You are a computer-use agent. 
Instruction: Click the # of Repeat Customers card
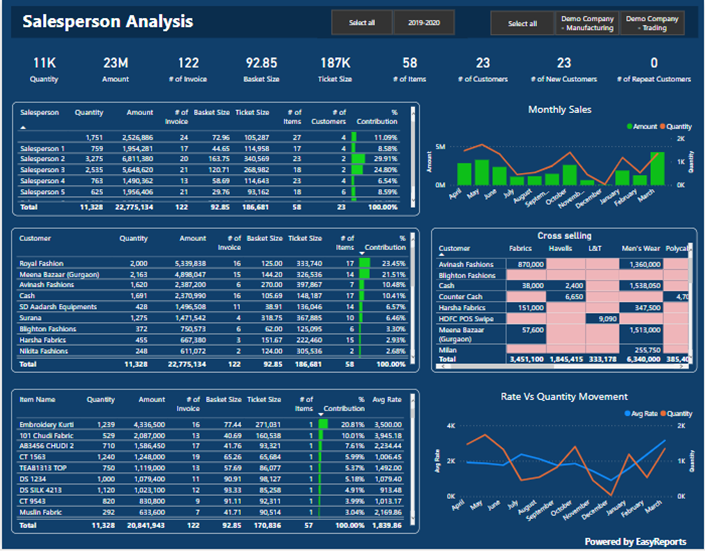pyautogui.click(x=654, y=69)
